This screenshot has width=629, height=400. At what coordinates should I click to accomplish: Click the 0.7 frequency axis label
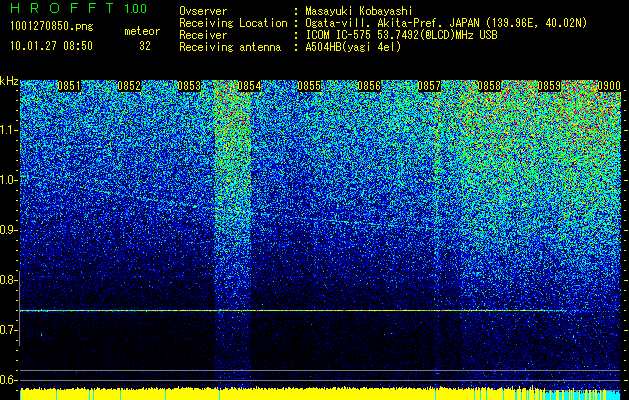(x=8, y=330)
